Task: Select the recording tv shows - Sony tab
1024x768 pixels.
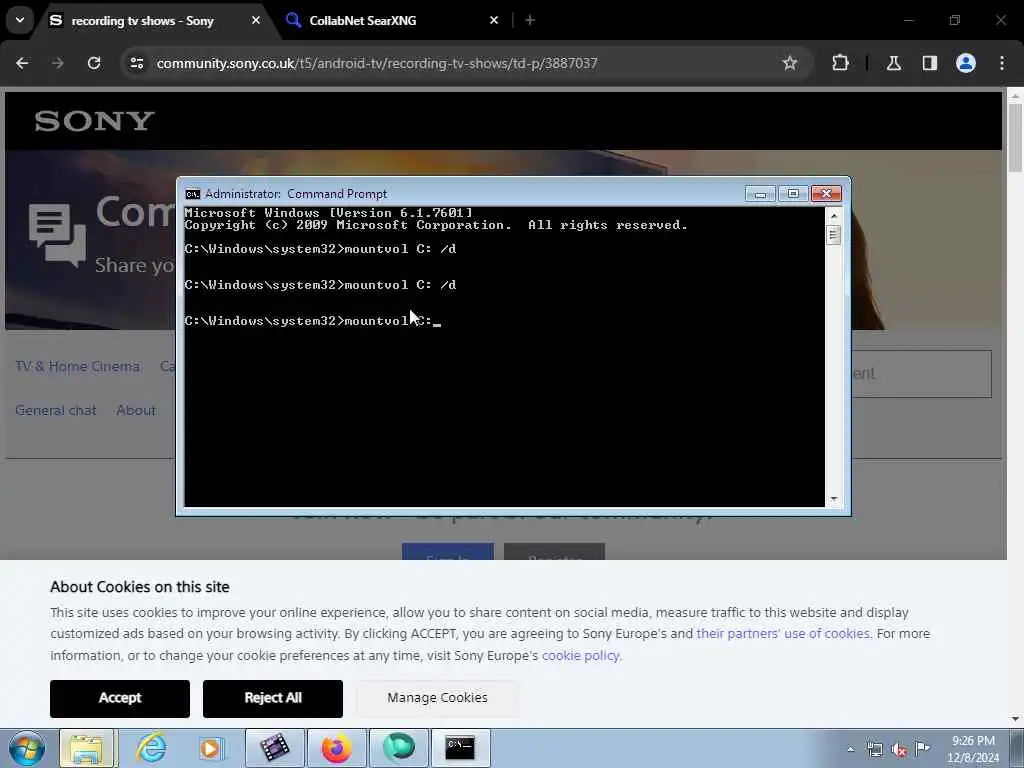Action: click(142, 20)
